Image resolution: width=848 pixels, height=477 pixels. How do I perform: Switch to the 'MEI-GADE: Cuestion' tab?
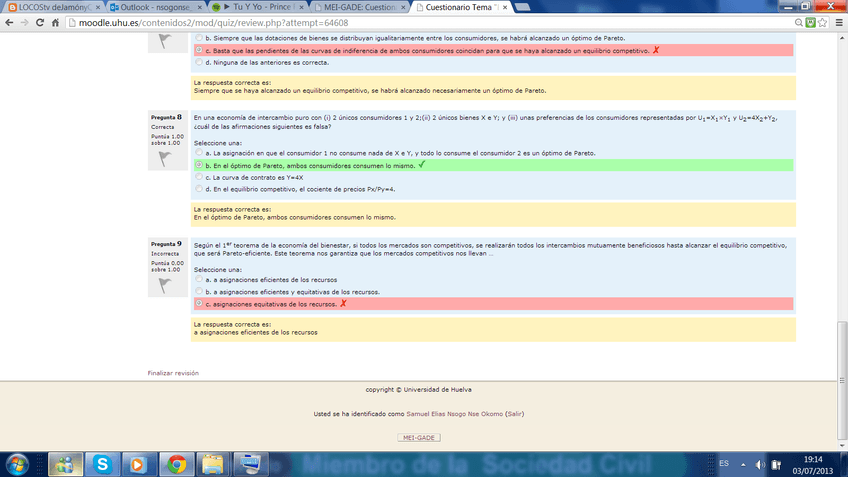tap(359, 7)
